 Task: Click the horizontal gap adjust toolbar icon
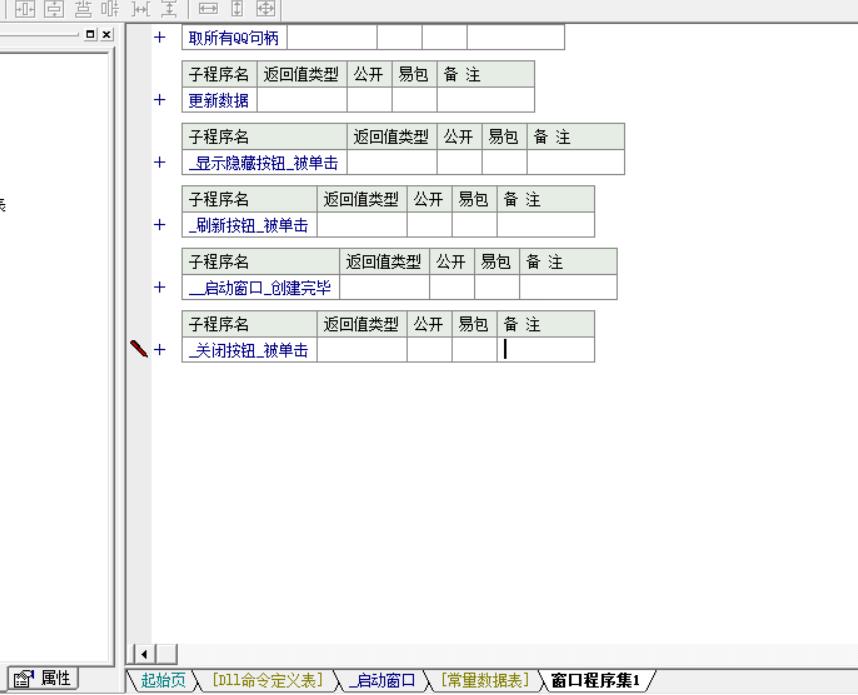(x=141, y=9)
